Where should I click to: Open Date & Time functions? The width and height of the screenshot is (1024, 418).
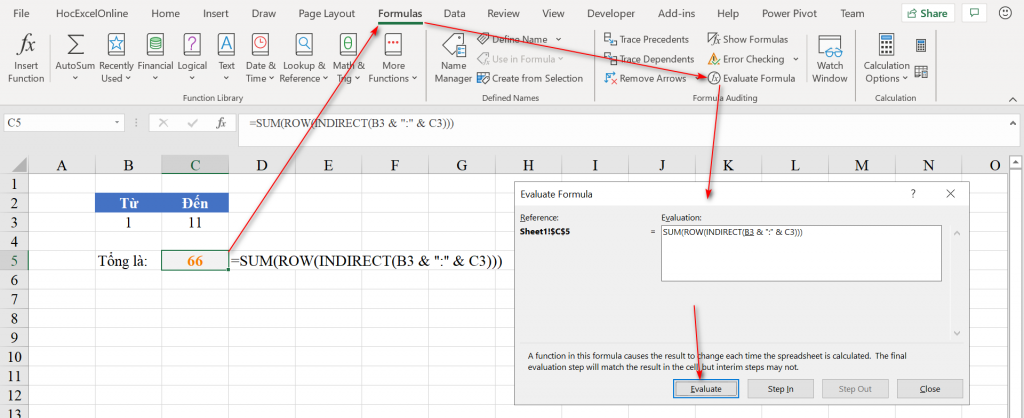point(261,59)
